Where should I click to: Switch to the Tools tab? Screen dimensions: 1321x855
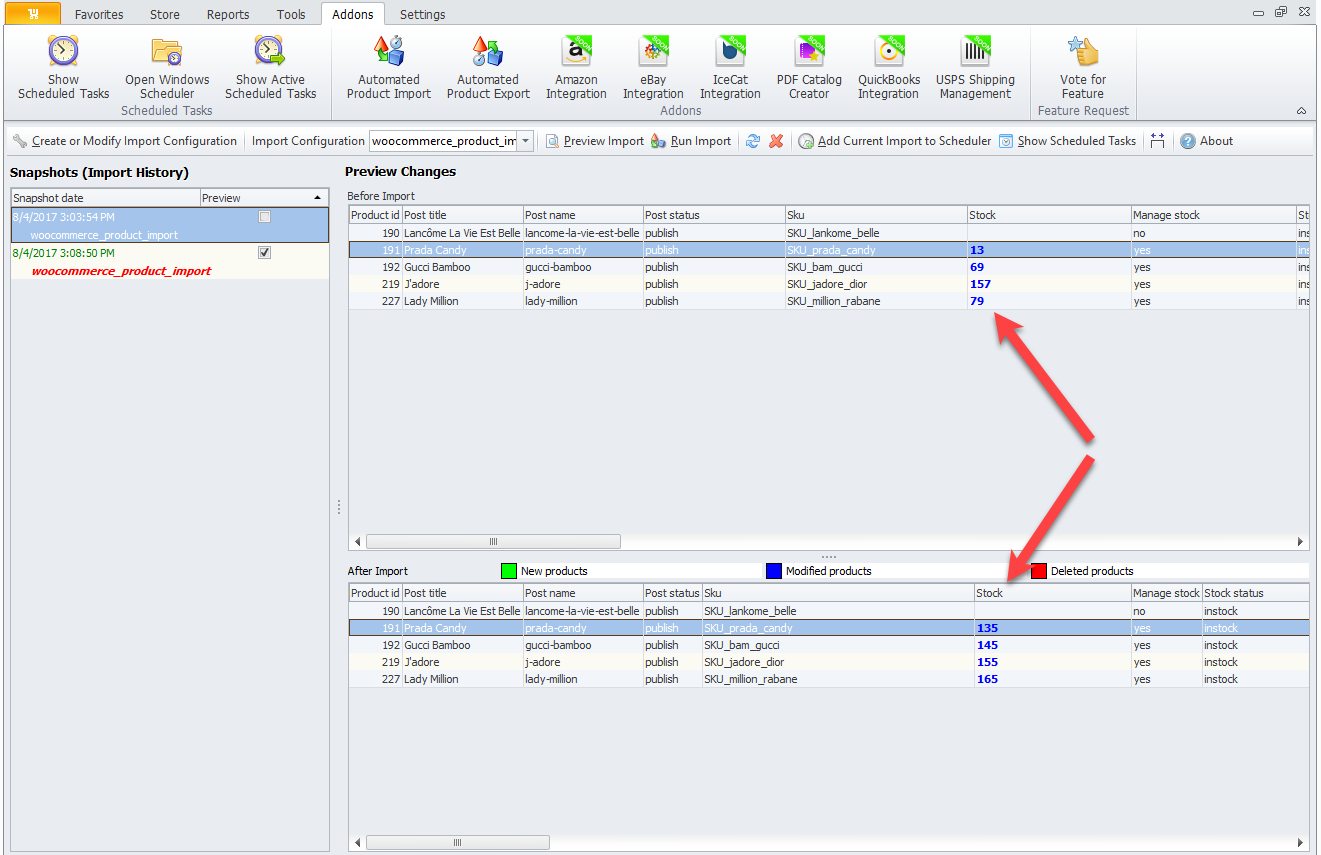point(291,14)
